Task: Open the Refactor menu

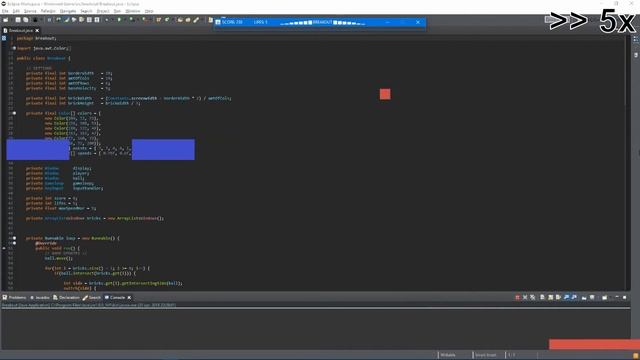Action: pos(48,11)
